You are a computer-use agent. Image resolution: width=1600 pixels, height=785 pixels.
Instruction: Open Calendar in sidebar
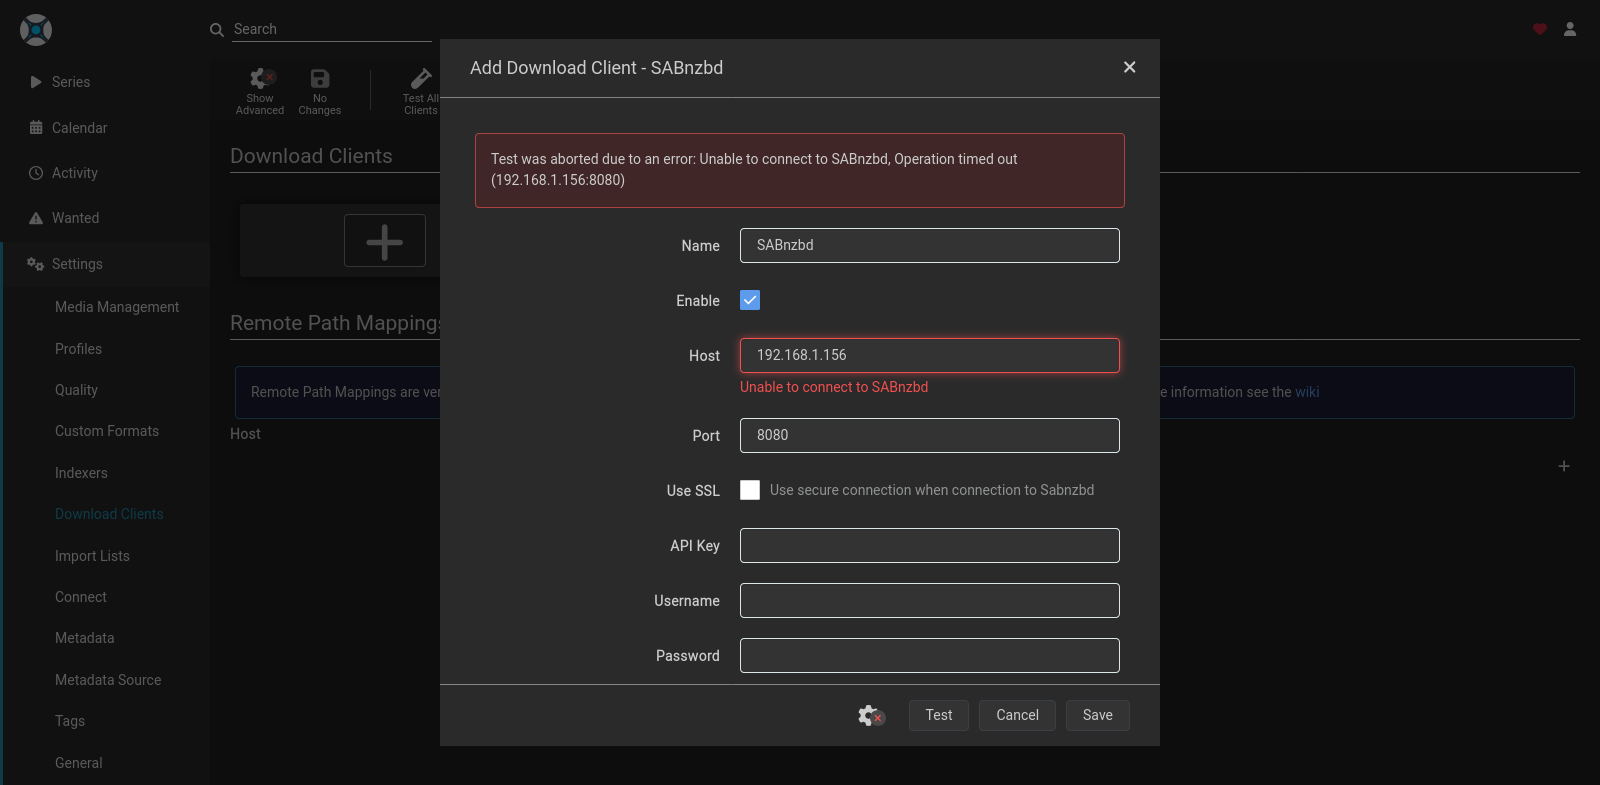79,128
